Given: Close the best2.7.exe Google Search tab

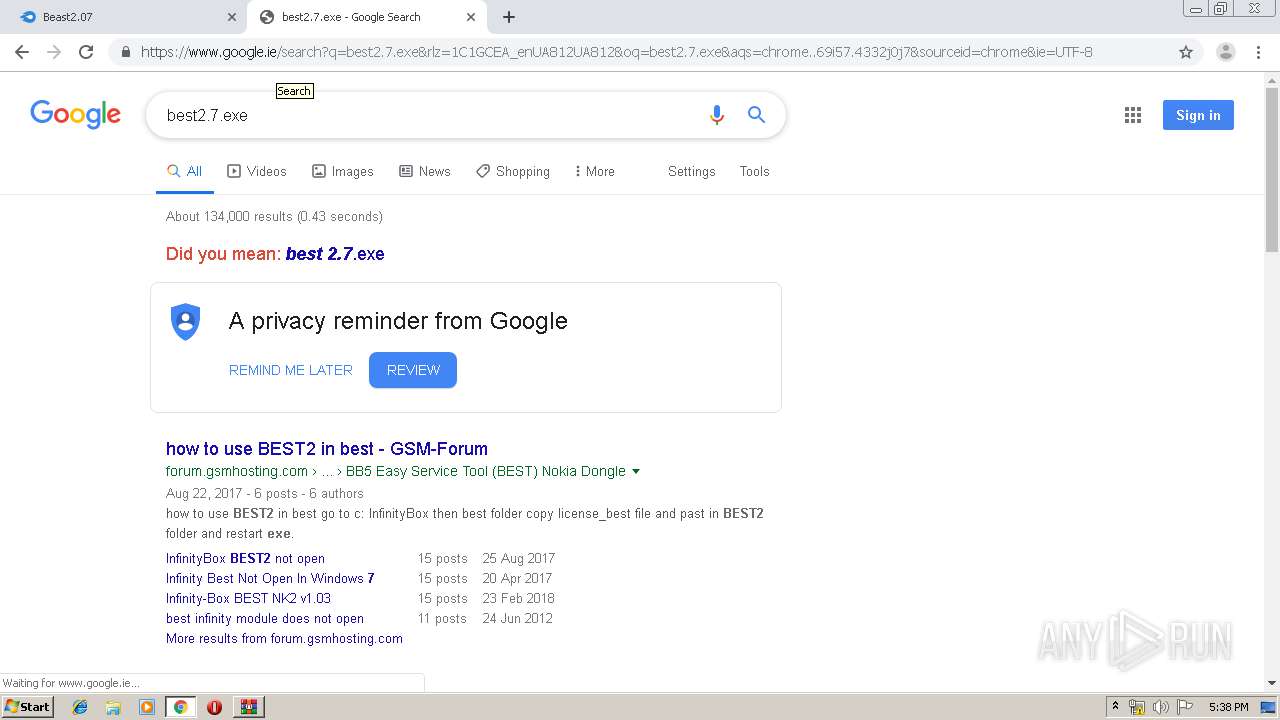Looking at the screenshot, I should 471,17.
